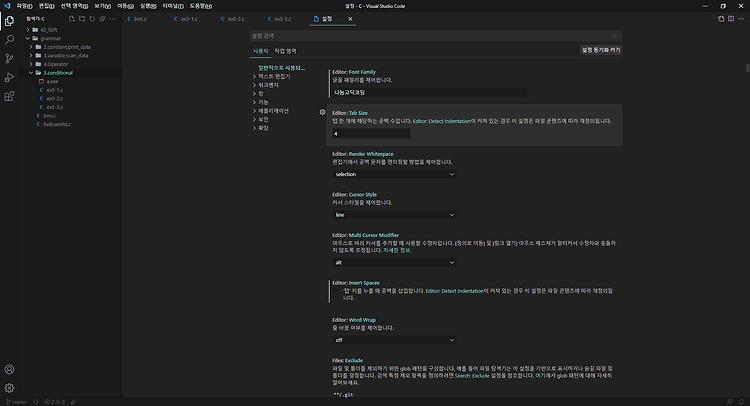Switch to the ex5-3.c editor tab
750x406 pixels.
click(x=283, y=19)
